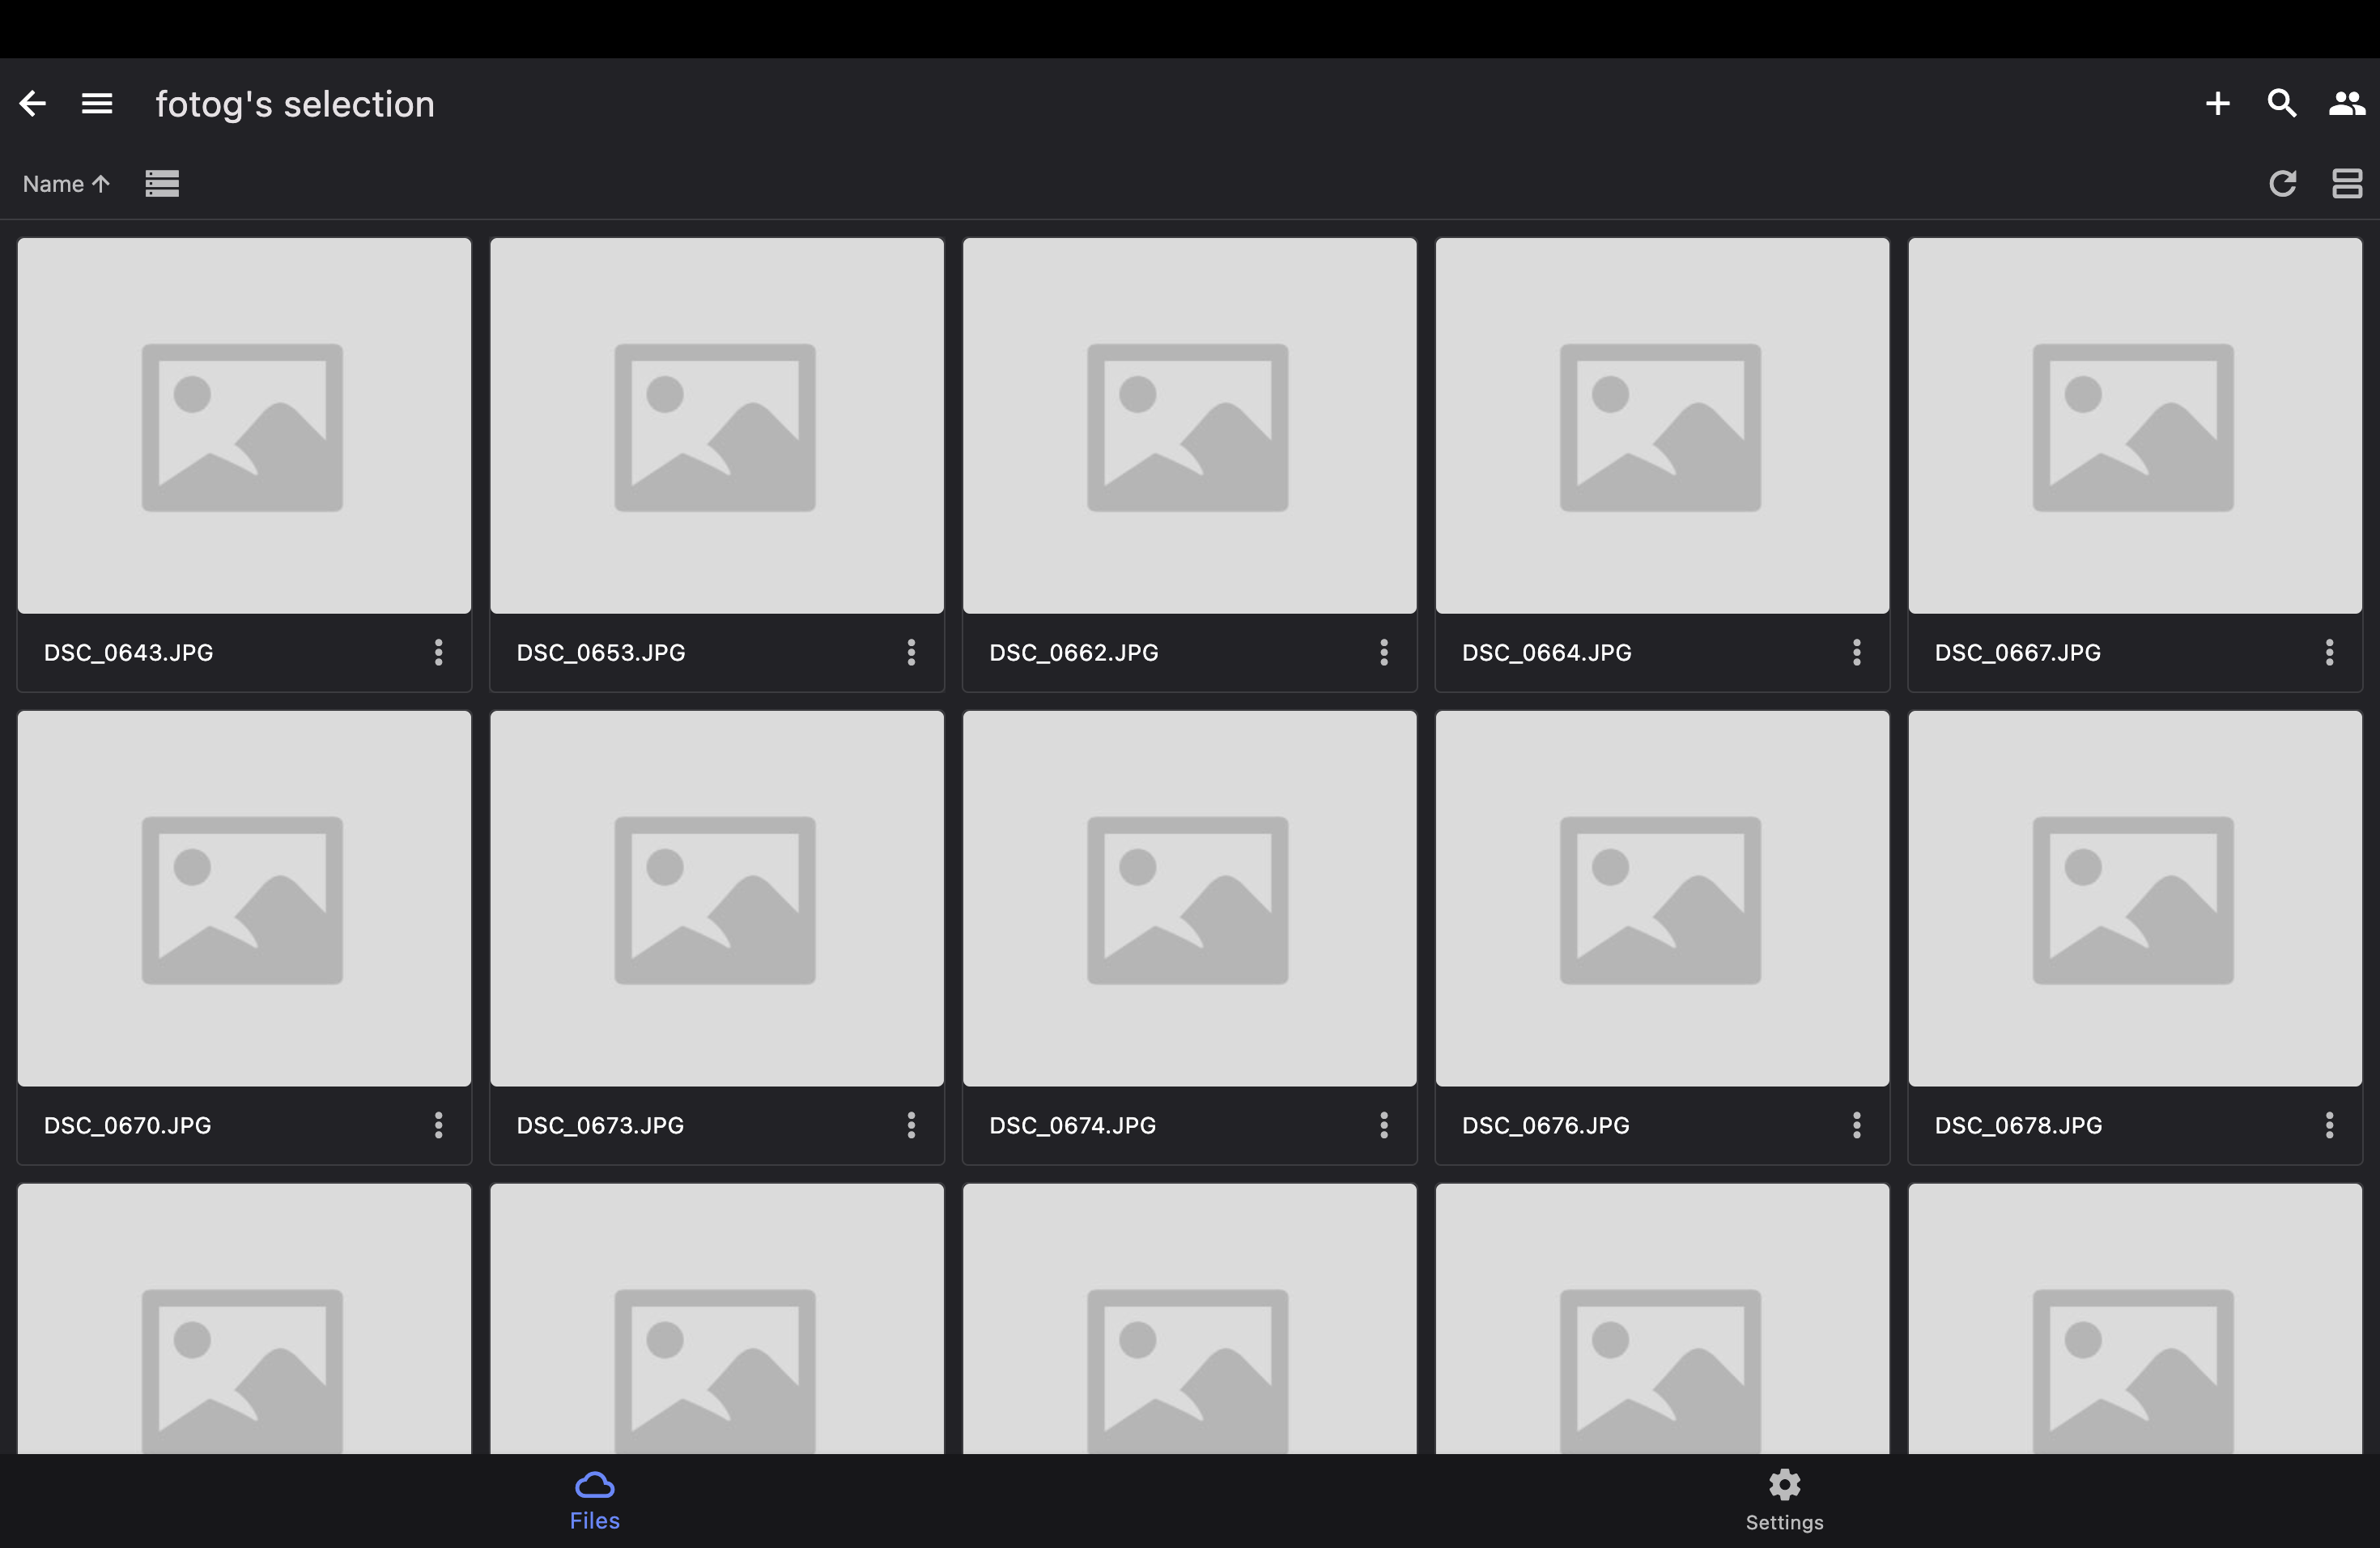This screenshot has height=1548, width=2380.
Task: Click the DSC_0678.JPG file name
Action: coord(2018,1125)
